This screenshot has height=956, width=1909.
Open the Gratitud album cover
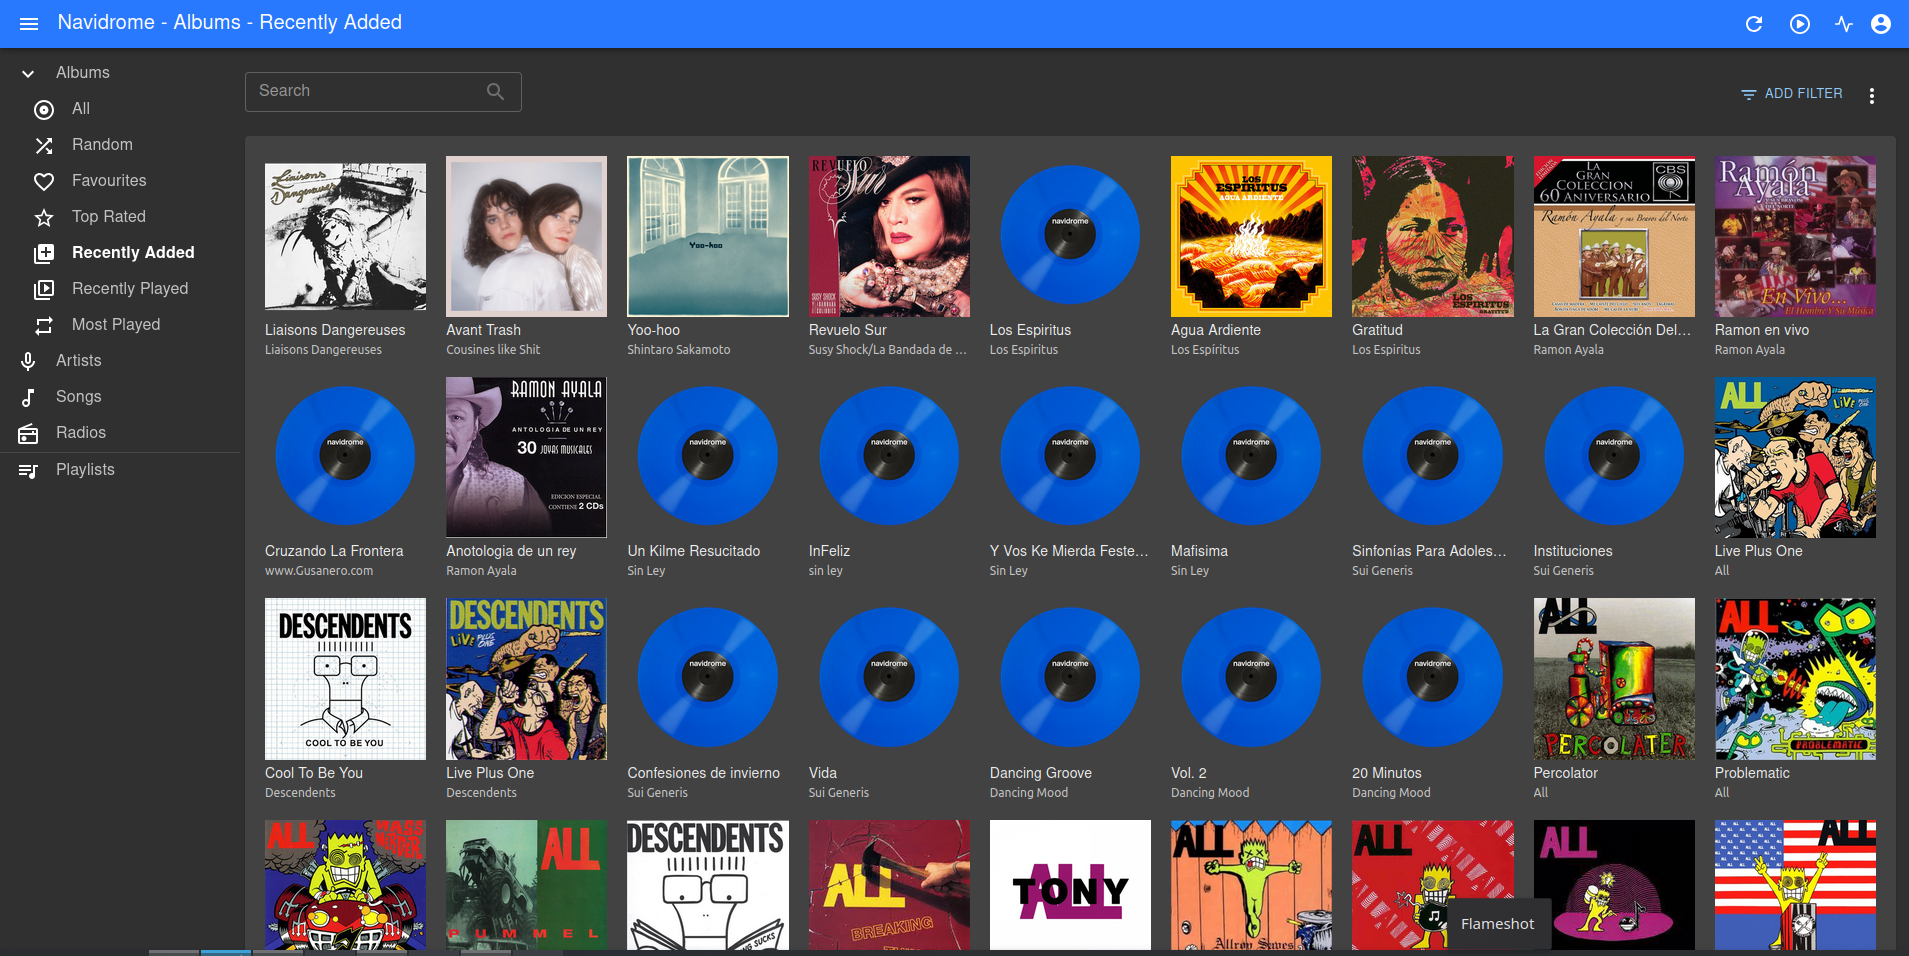pyautogui.click(x=1433, y=236)
